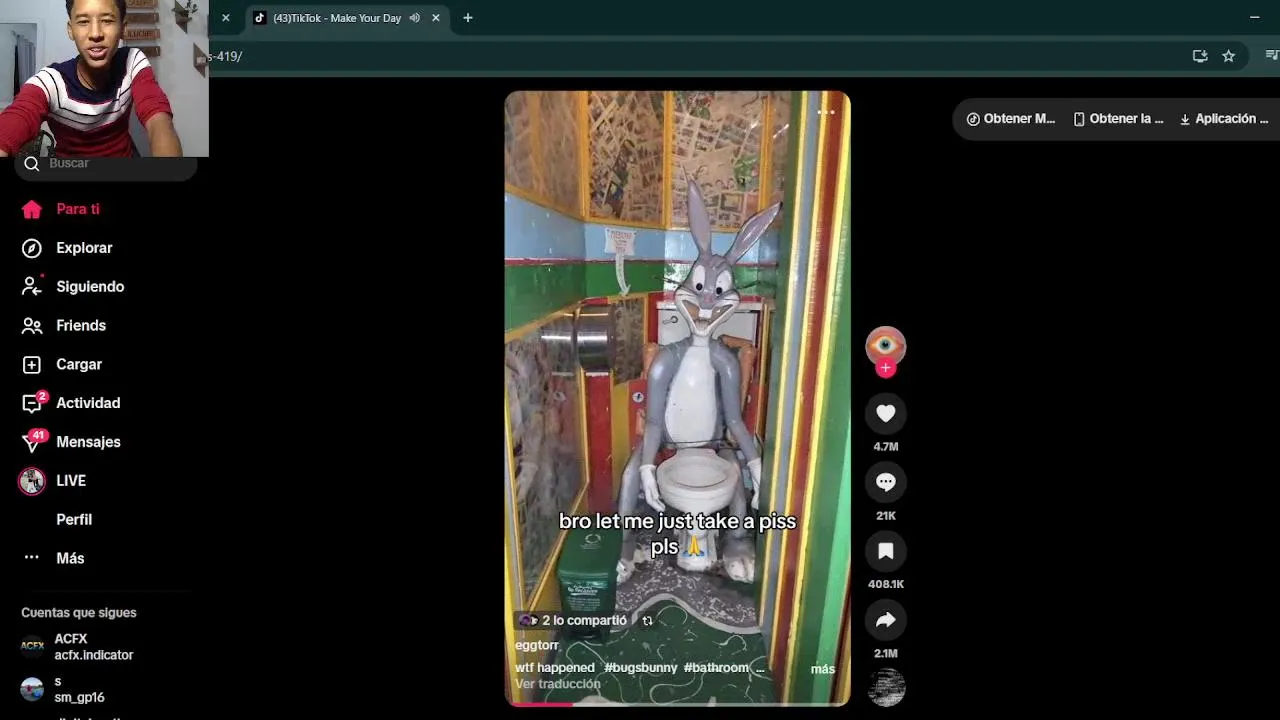Open the LIVE section
This screenshot has width=1280, height=720.
pos(54,481)
